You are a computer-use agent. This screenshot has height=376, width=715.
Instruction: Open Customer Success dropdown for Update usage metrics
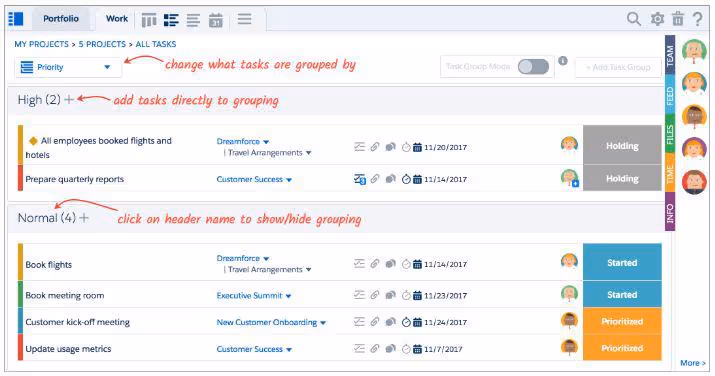pyautogui.click(x=254, y=350)
